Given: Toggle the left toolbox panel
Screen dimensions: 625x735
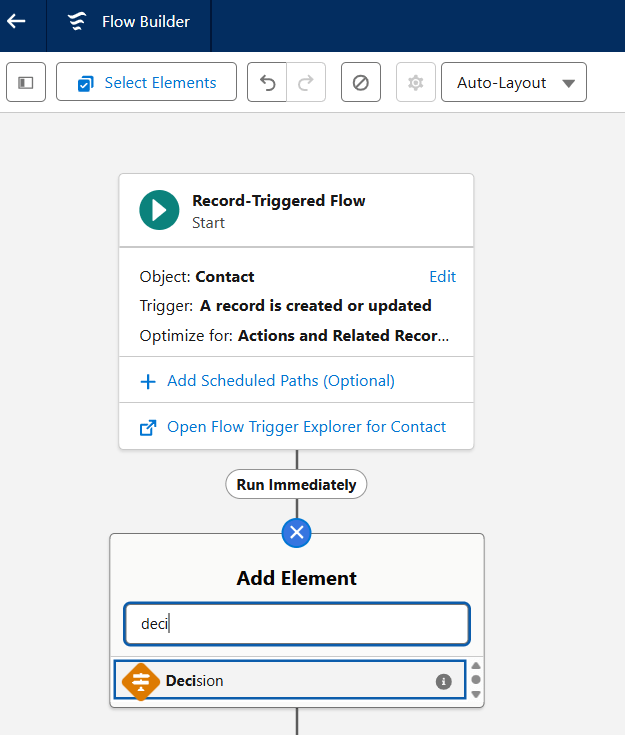Looking at the screenshot, I should tap(26, 83).
